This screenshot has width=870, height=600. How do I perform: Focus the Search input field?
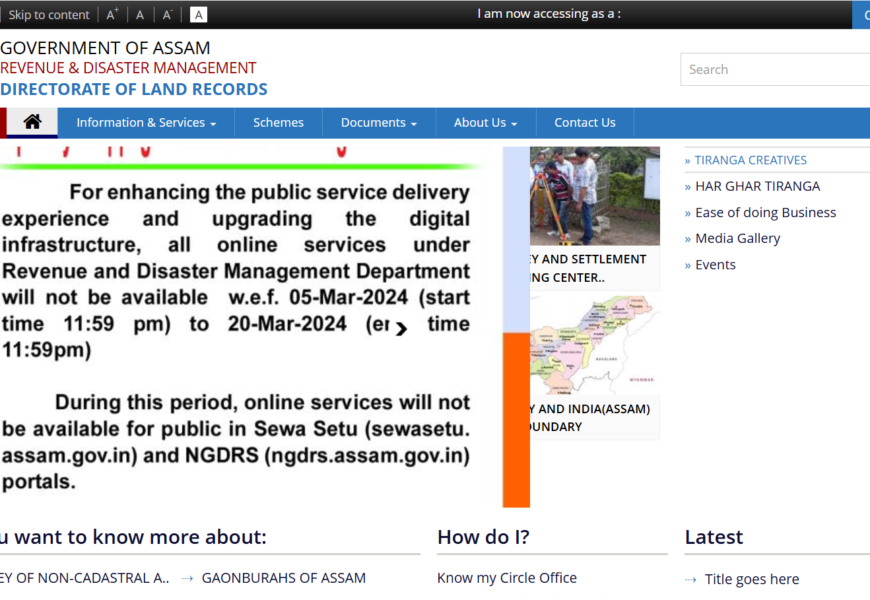775,69
